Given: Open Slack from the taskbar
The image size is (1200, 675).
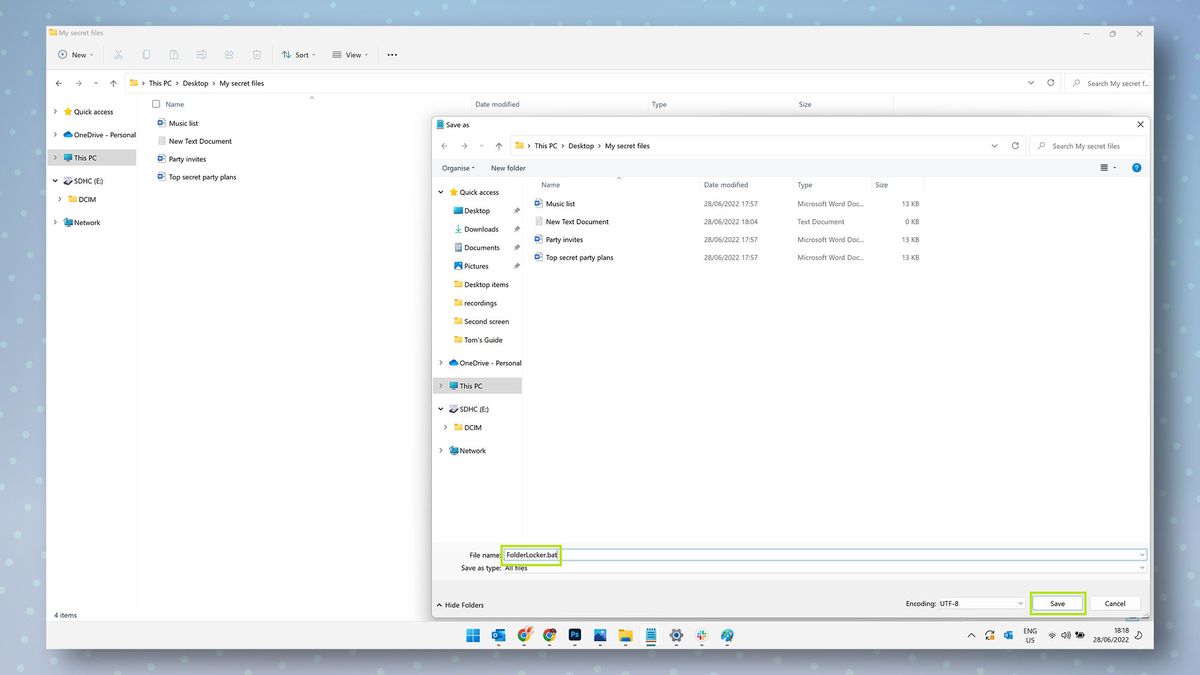Looking at the screenshot, I should click(702, 635).
